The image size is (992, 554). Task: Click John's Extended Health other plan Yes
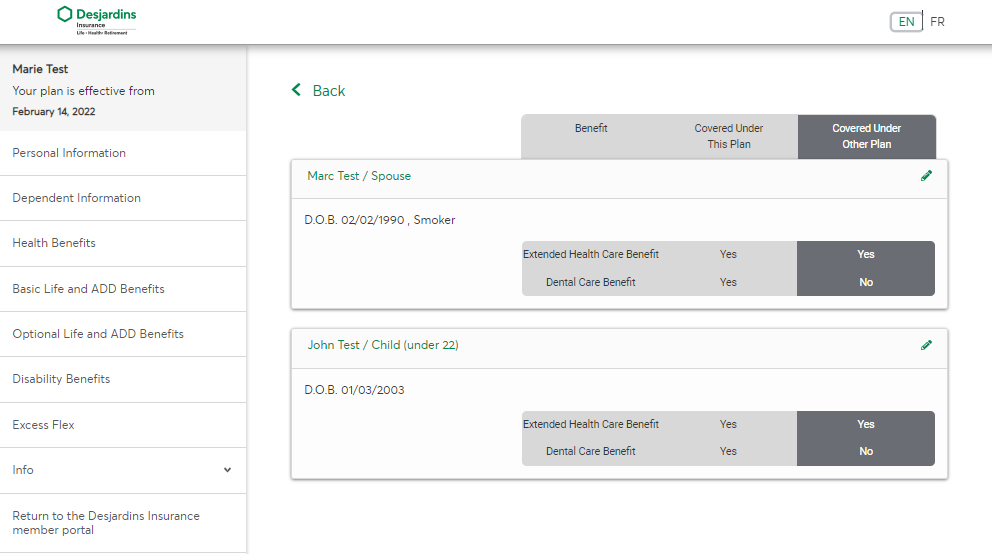click(x=865, y=424)
